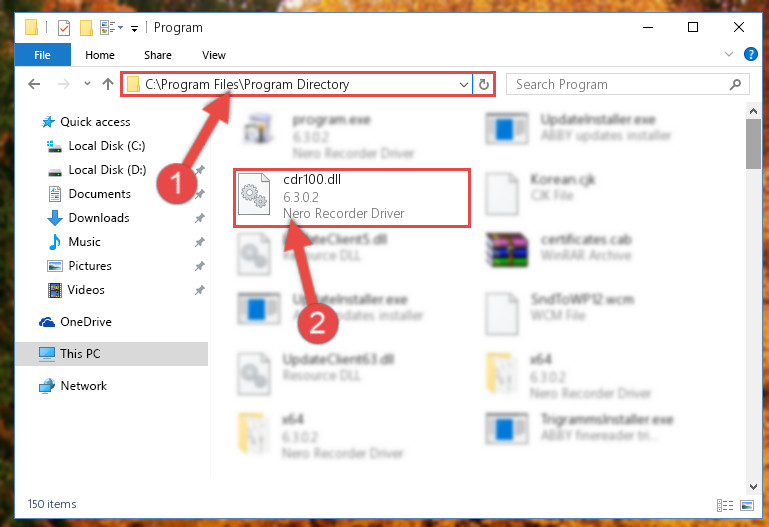This screenshot has height=527, width=769.
Task: Click the search magnifier icon
Action: [x=735, y=84]
